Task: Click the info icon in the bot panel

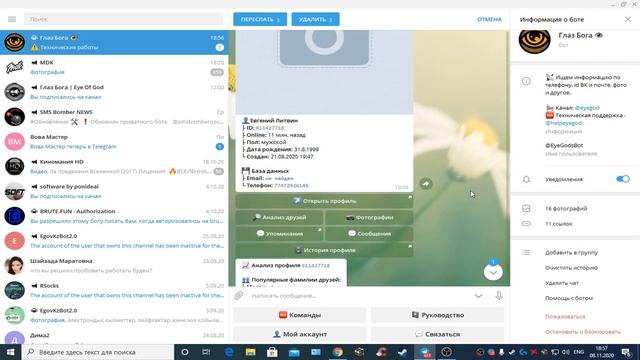Action: (x=526, y=81)
